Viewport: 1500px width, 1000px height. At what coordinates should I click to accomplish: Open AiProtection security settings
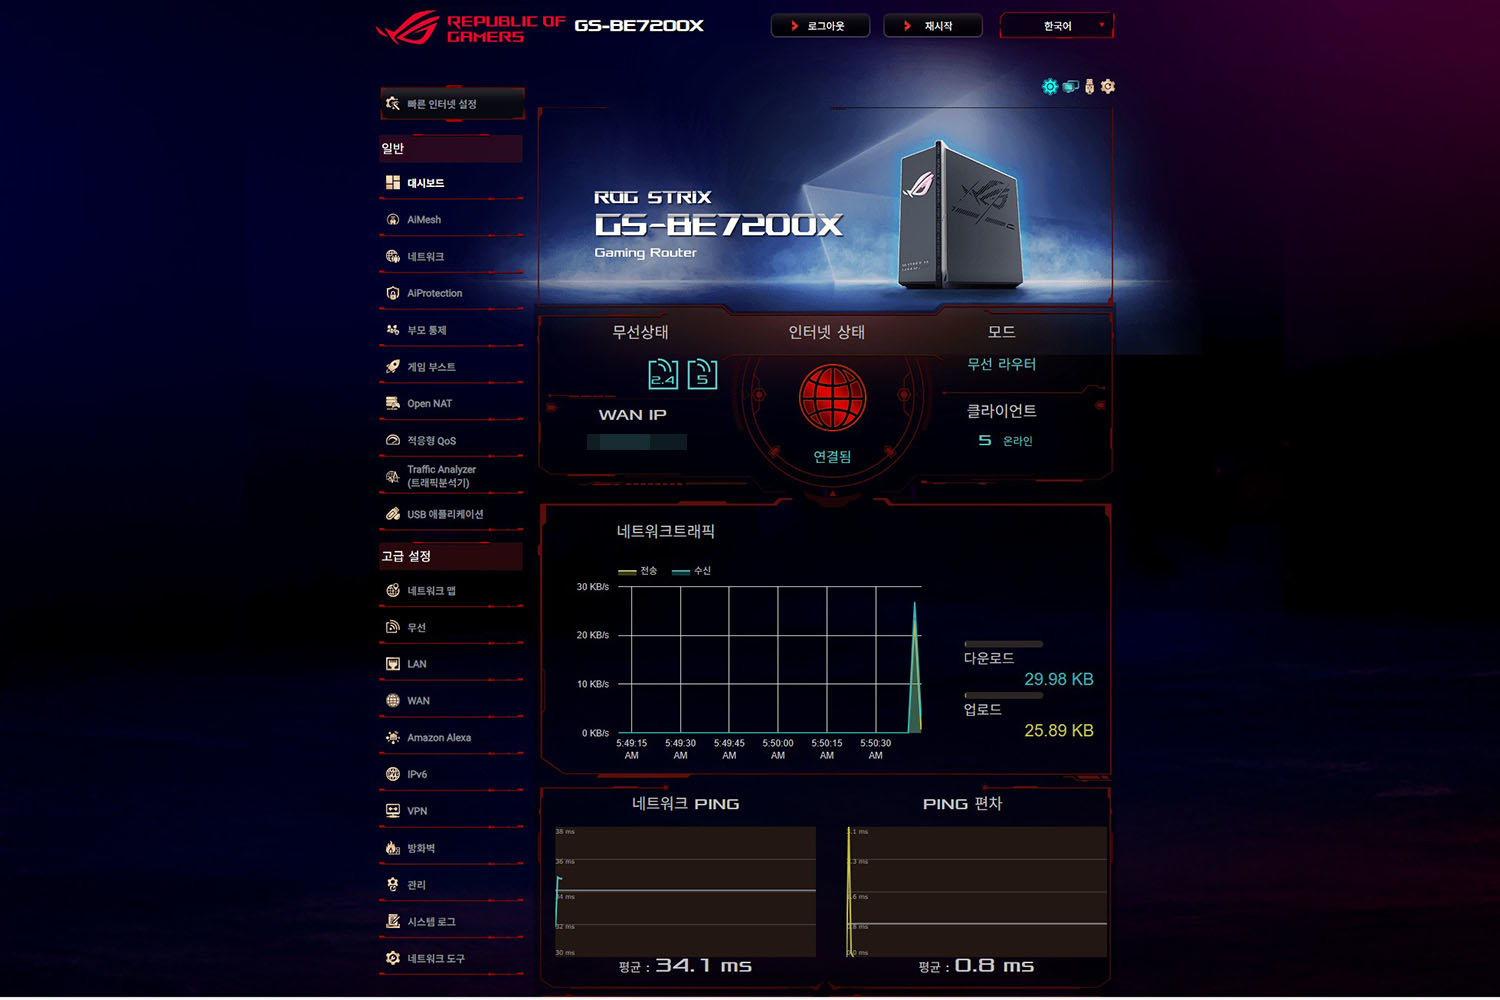coord(393,293)
